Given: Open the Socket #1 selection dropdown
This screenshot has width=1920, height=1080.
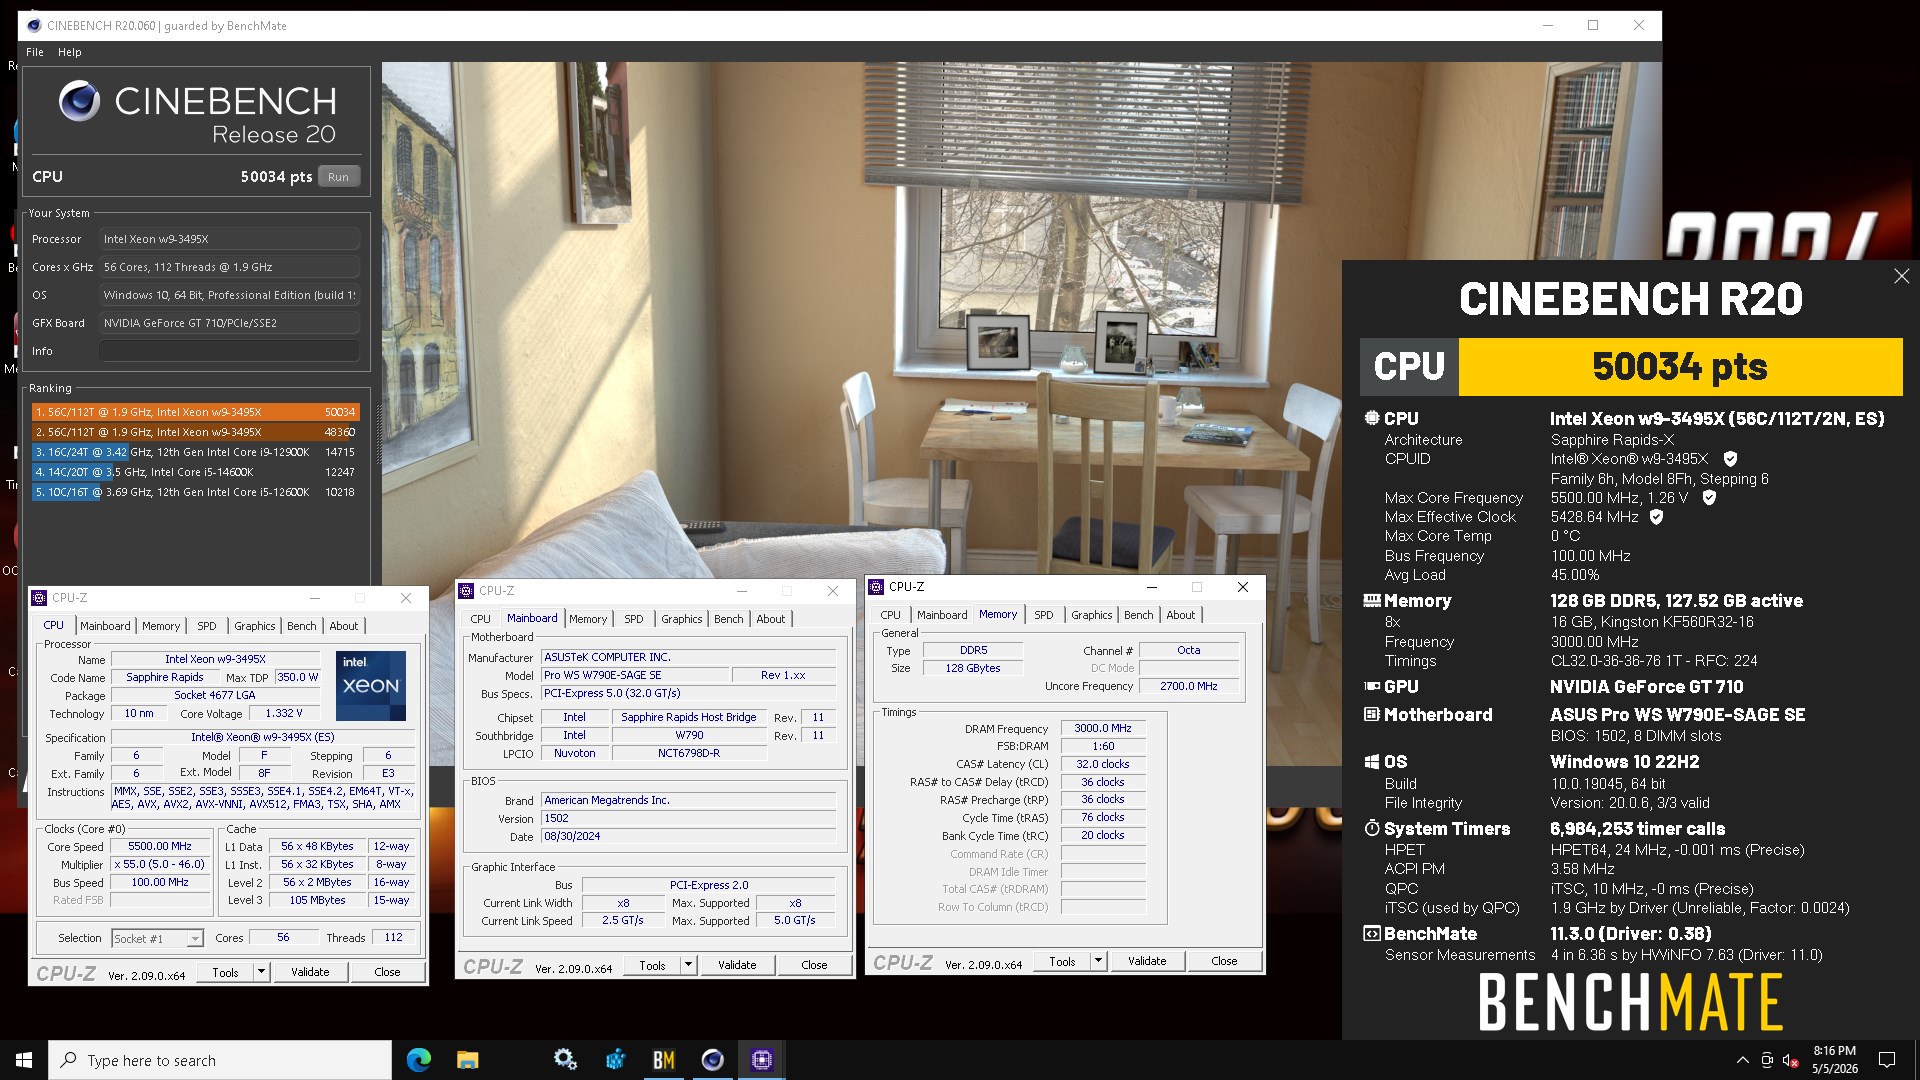Looking at the screenshot, I should tap(157, 938).
